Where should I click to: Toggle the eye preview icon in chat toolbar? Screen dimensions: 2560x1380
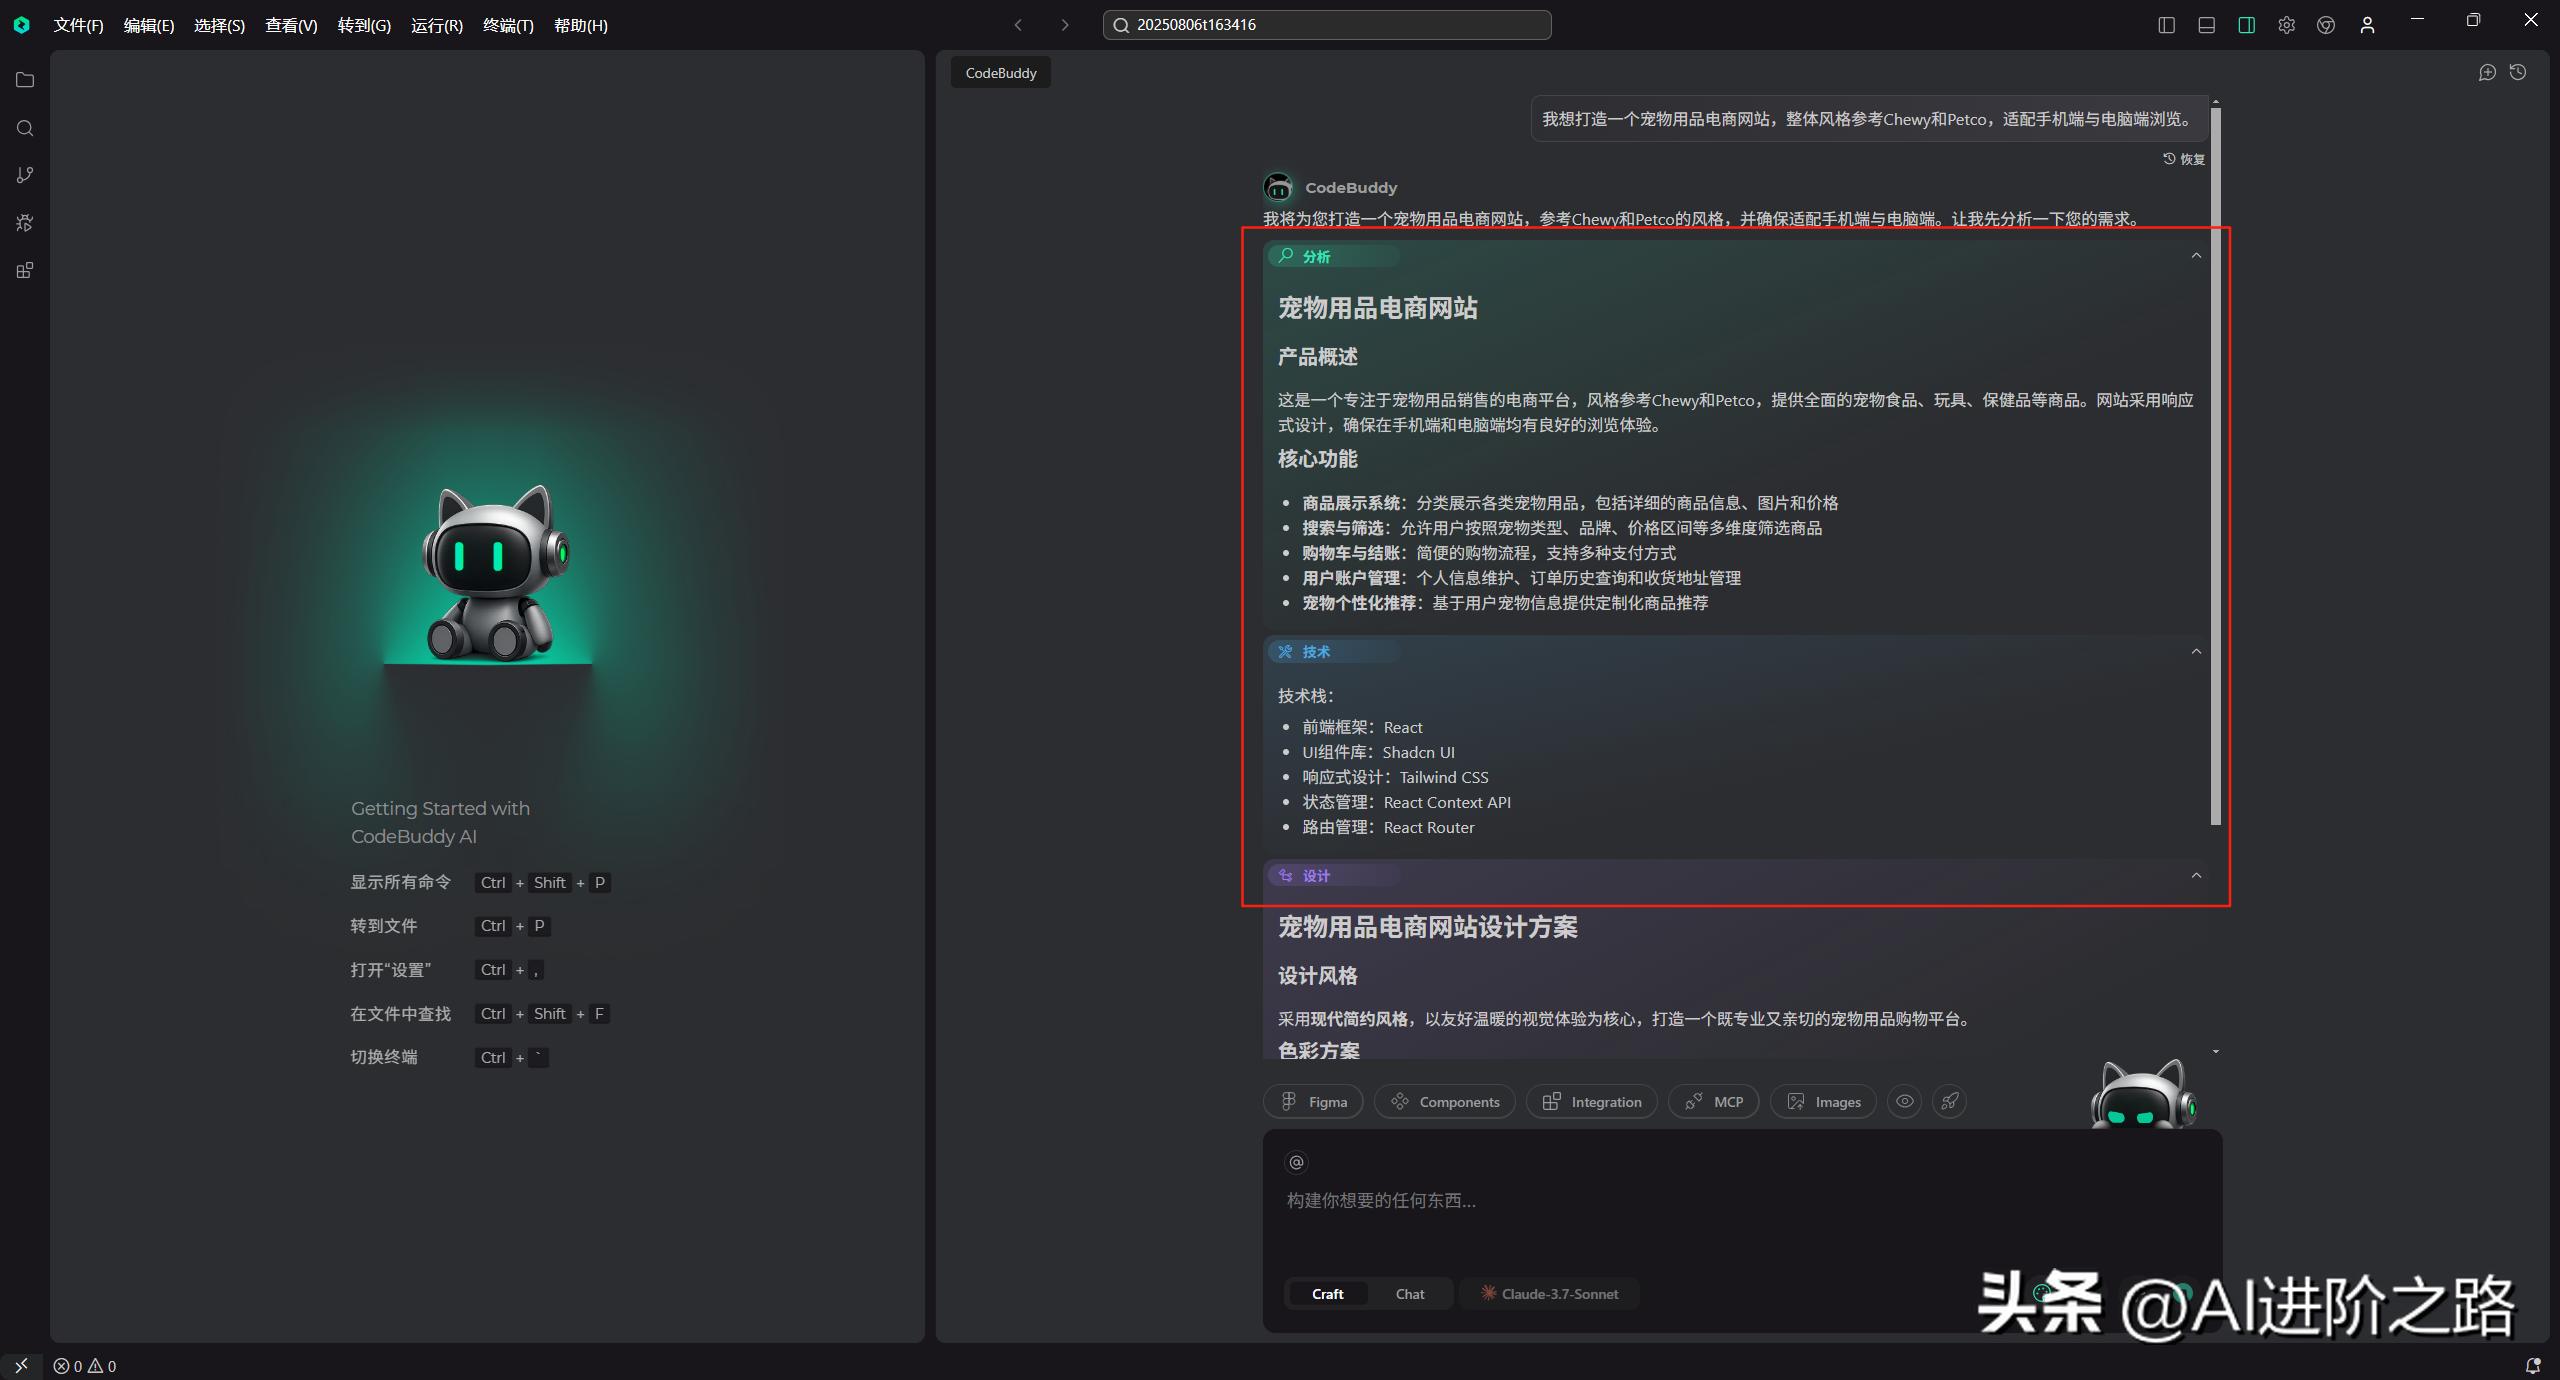pos(1903,1101)
